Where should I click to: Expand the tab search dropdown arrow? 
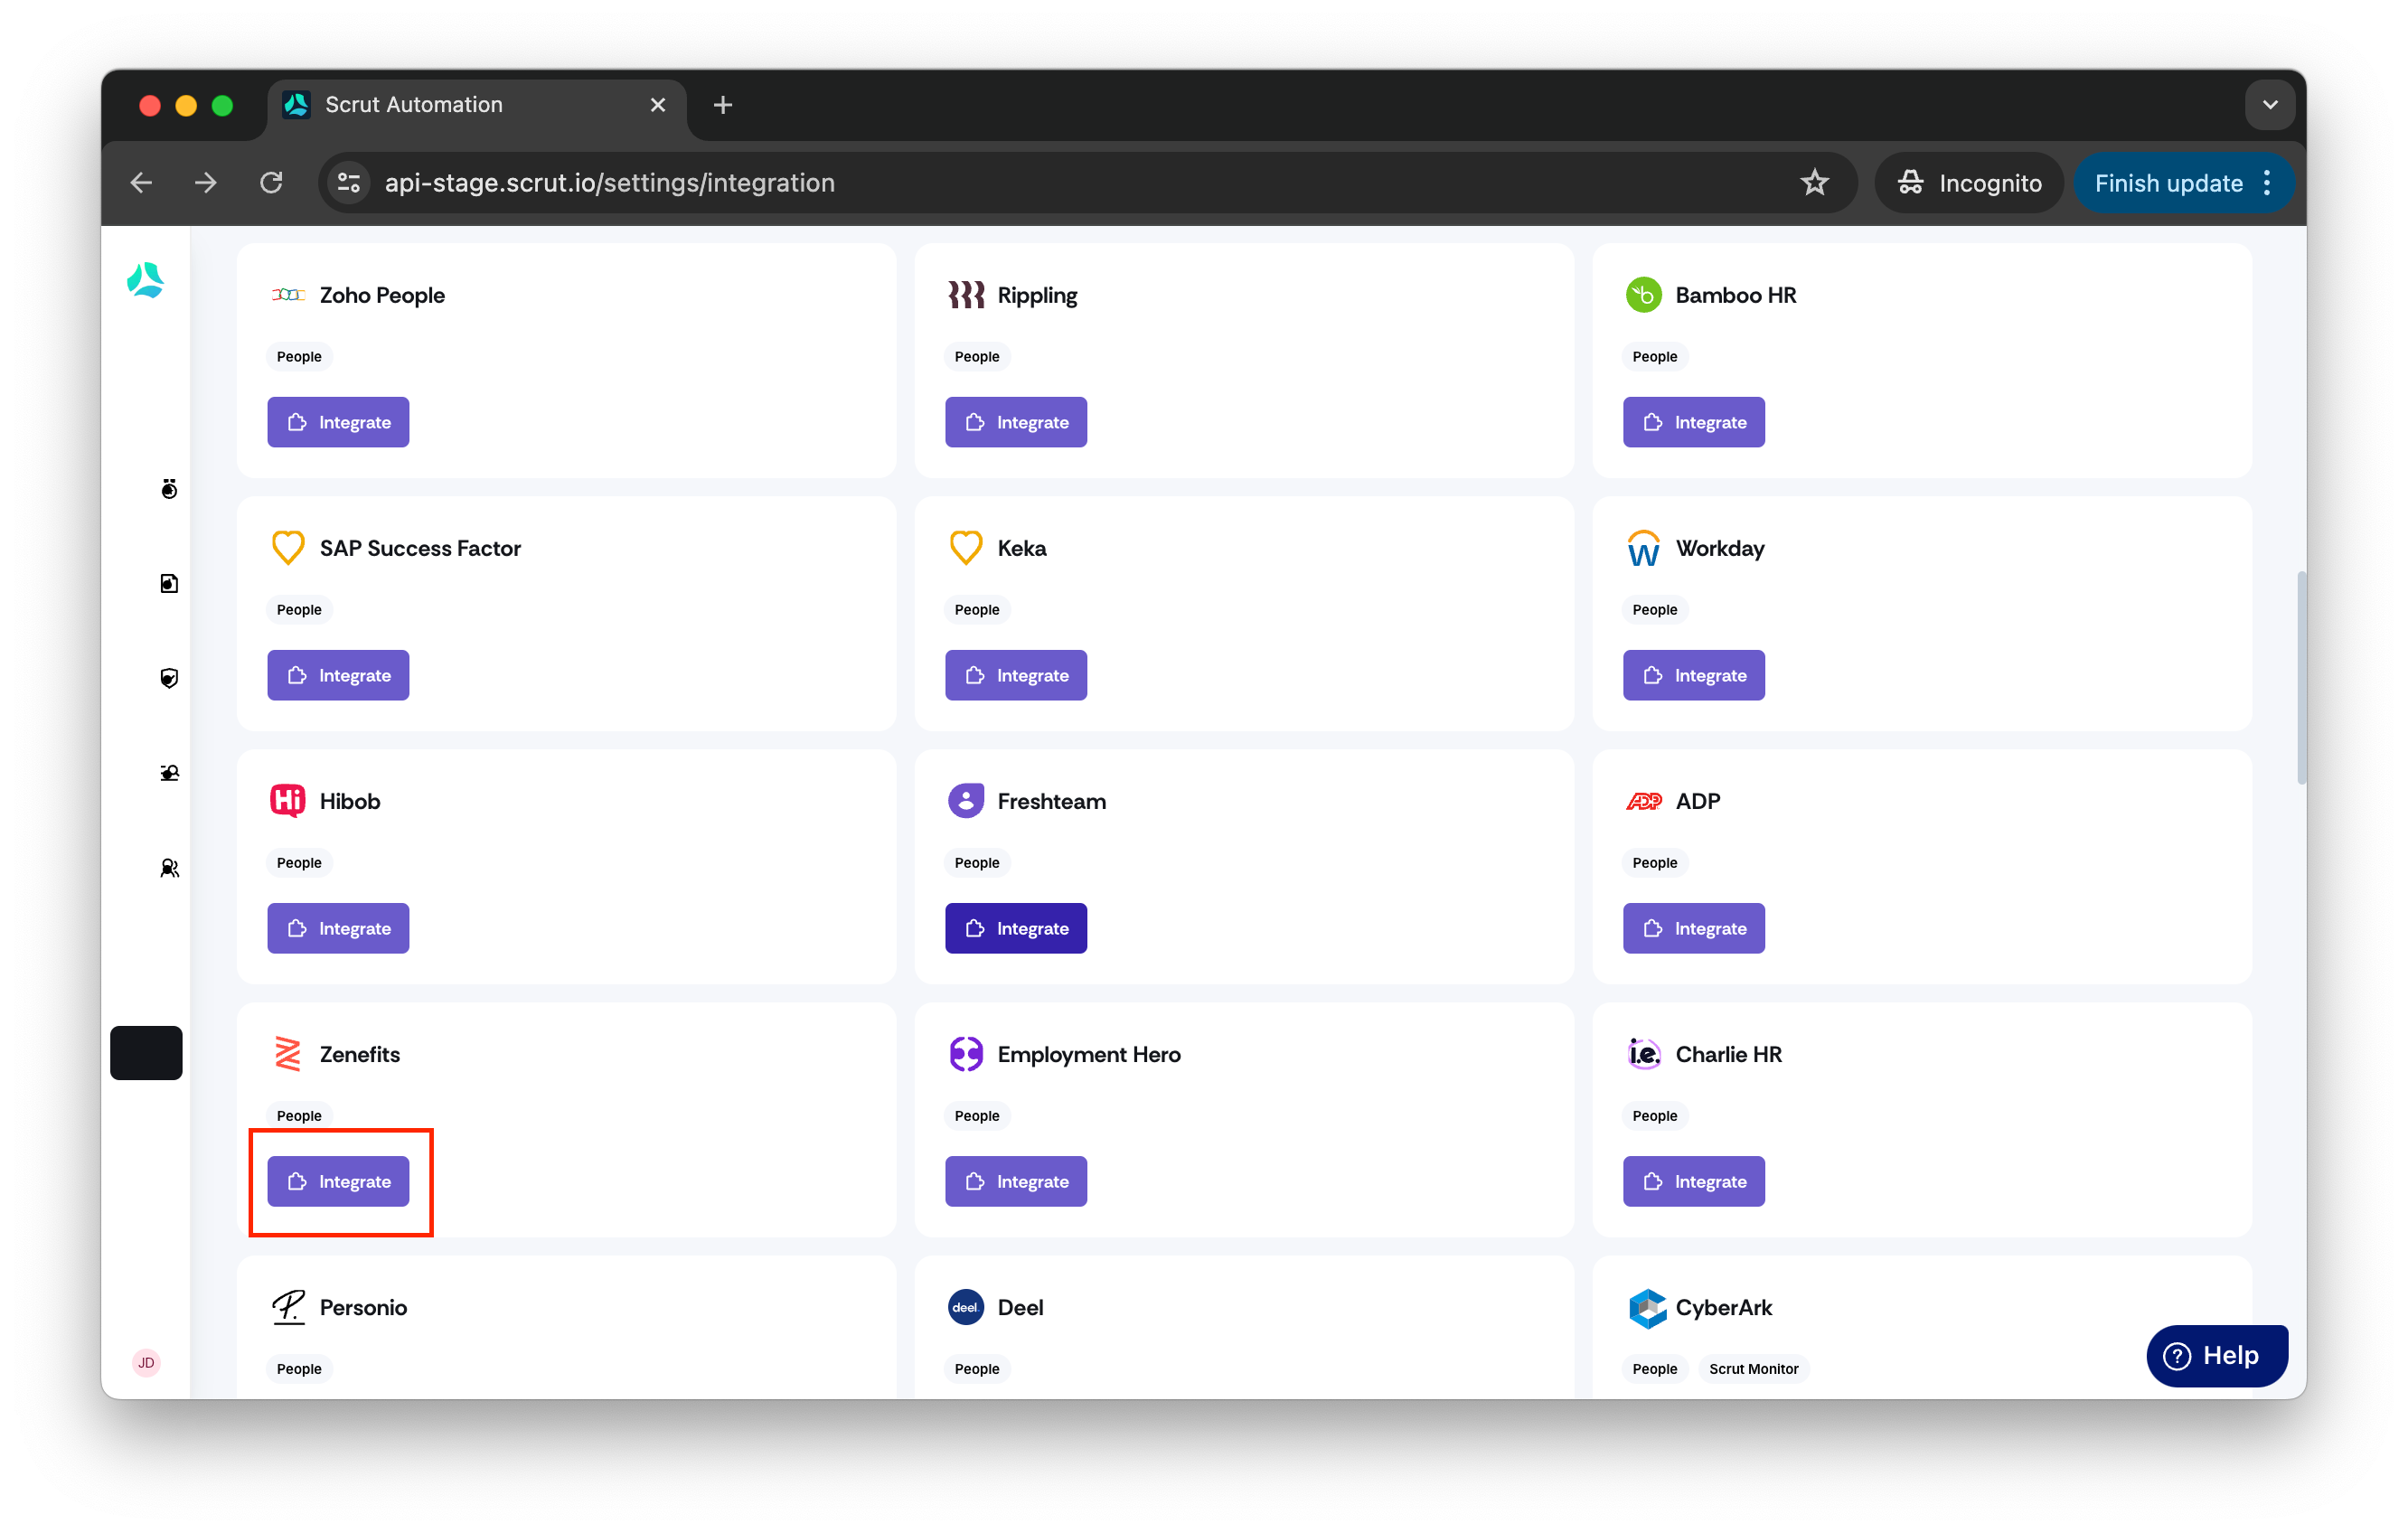2270,105
